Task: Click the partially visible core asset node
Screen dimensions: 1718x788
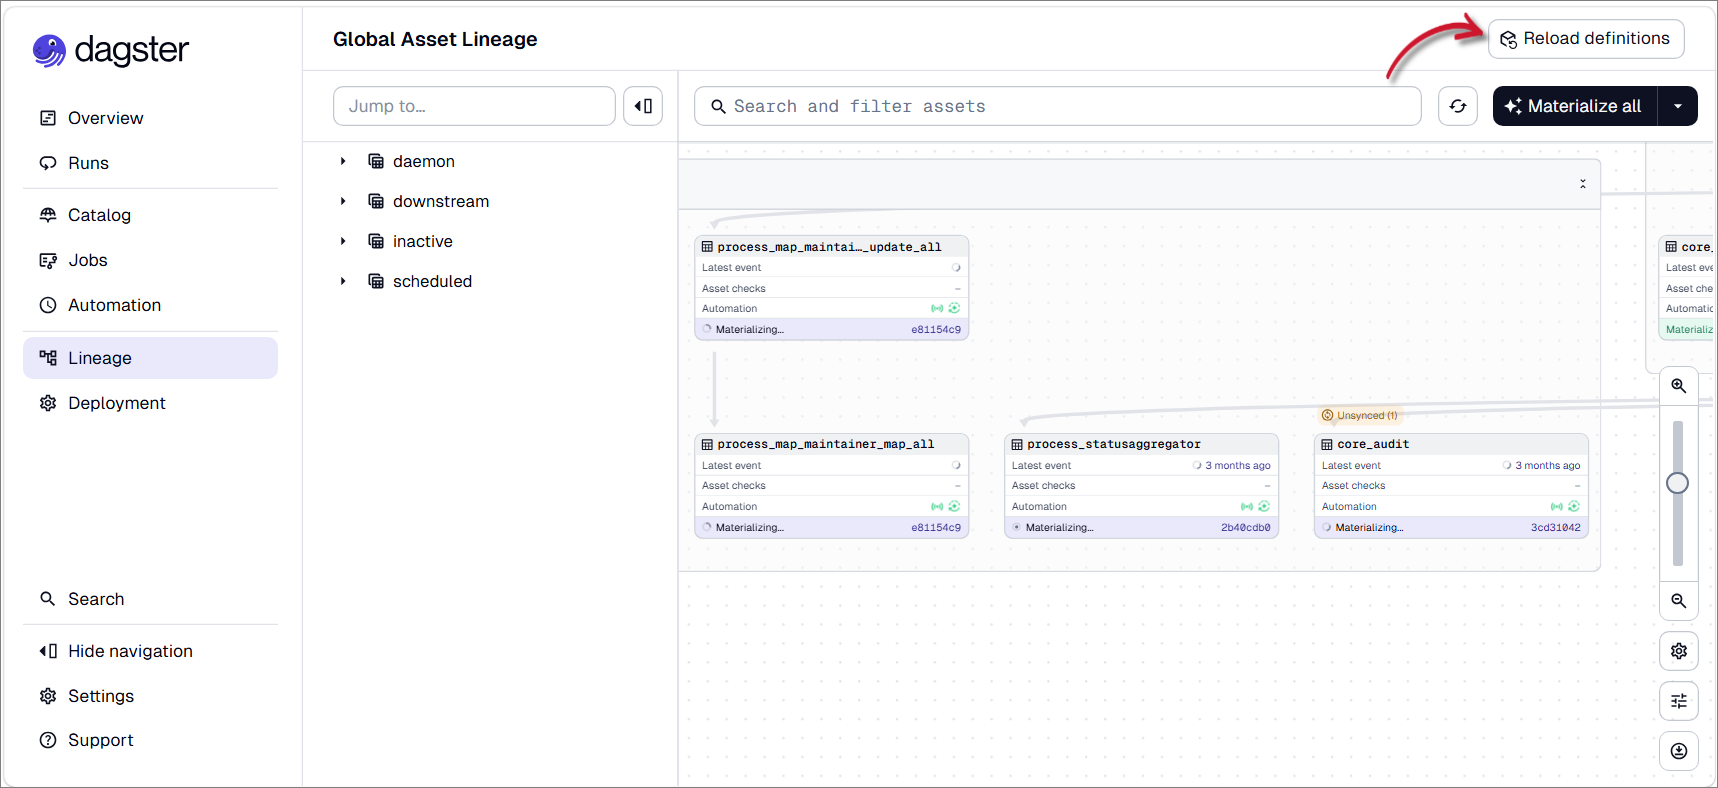Action: point(1688,288)
